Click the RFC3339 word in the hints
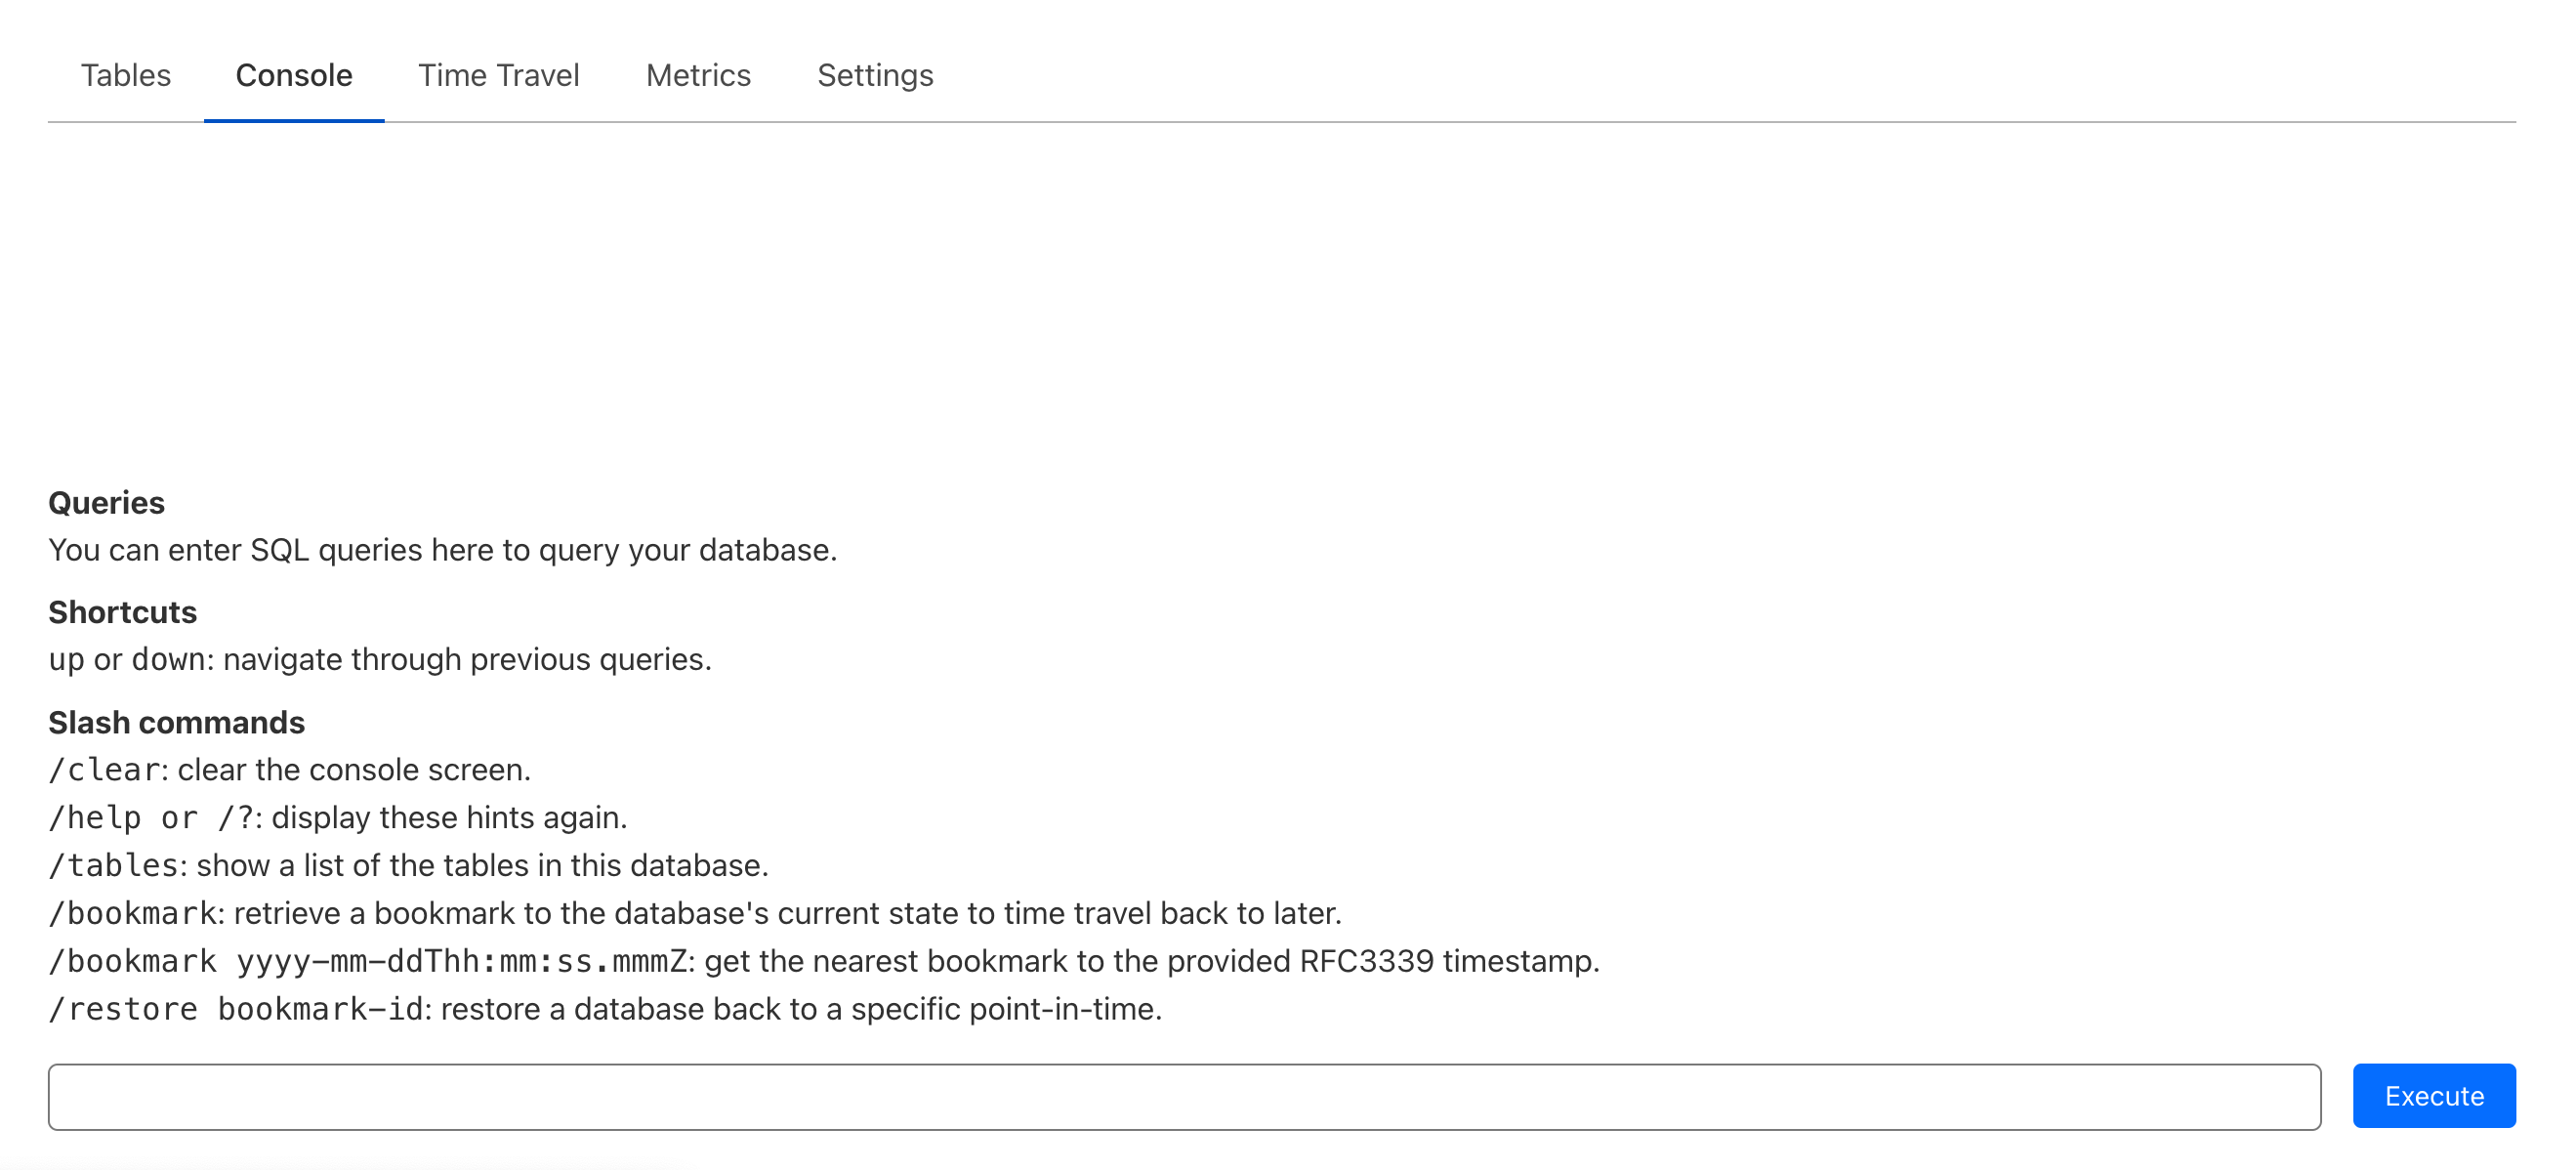 pos(1366,962)
